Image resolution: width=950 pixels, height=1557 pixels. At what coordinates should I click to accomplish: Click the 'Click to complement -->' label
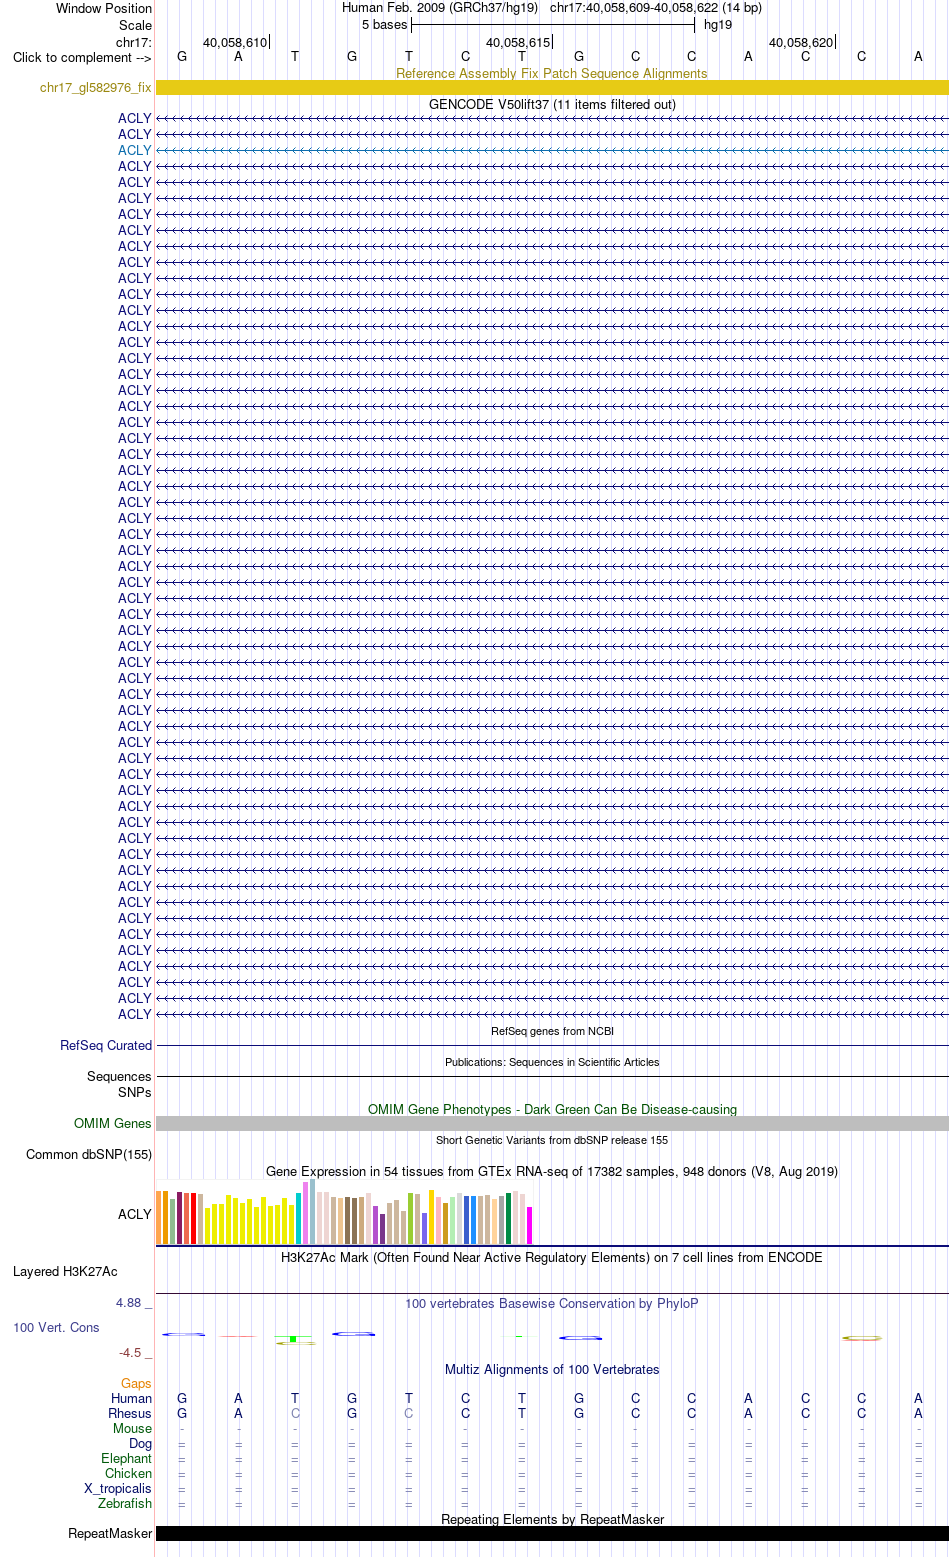tap(82, 57)
